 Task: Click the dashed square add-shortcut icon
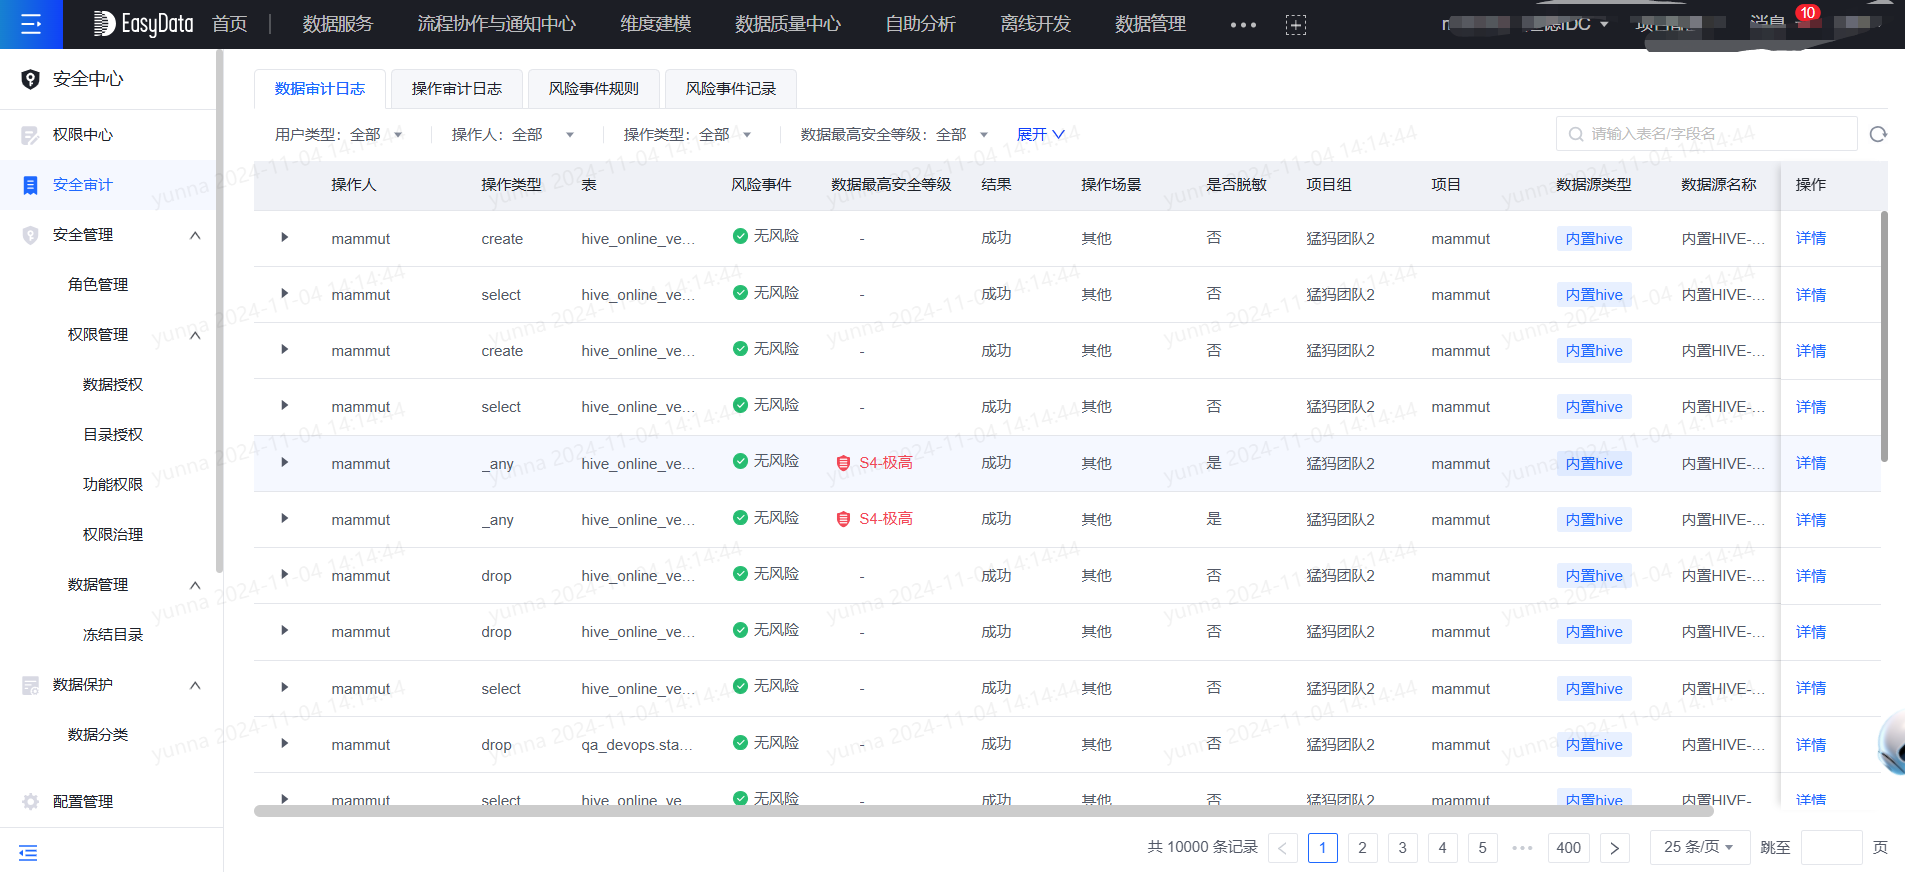(x=1296, y=25)
